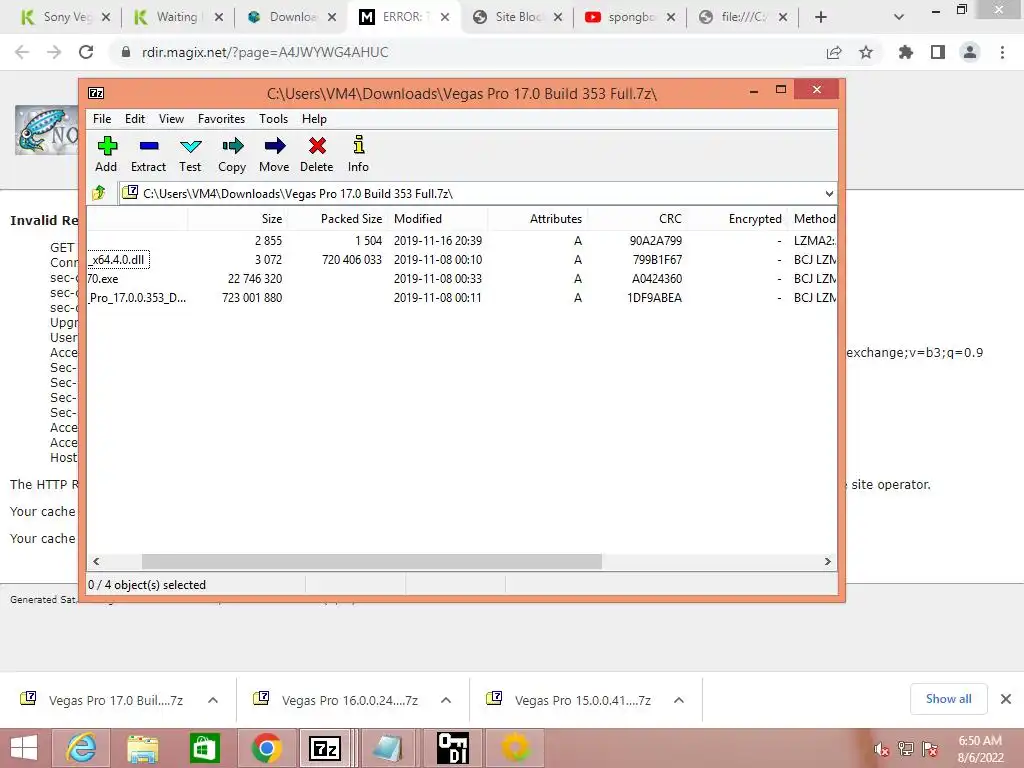The width and height of the screenshot is (1024, 768).
Task: Click the horizontal scrollbar thumb in 7-Zip
Action: click(372, 561)
